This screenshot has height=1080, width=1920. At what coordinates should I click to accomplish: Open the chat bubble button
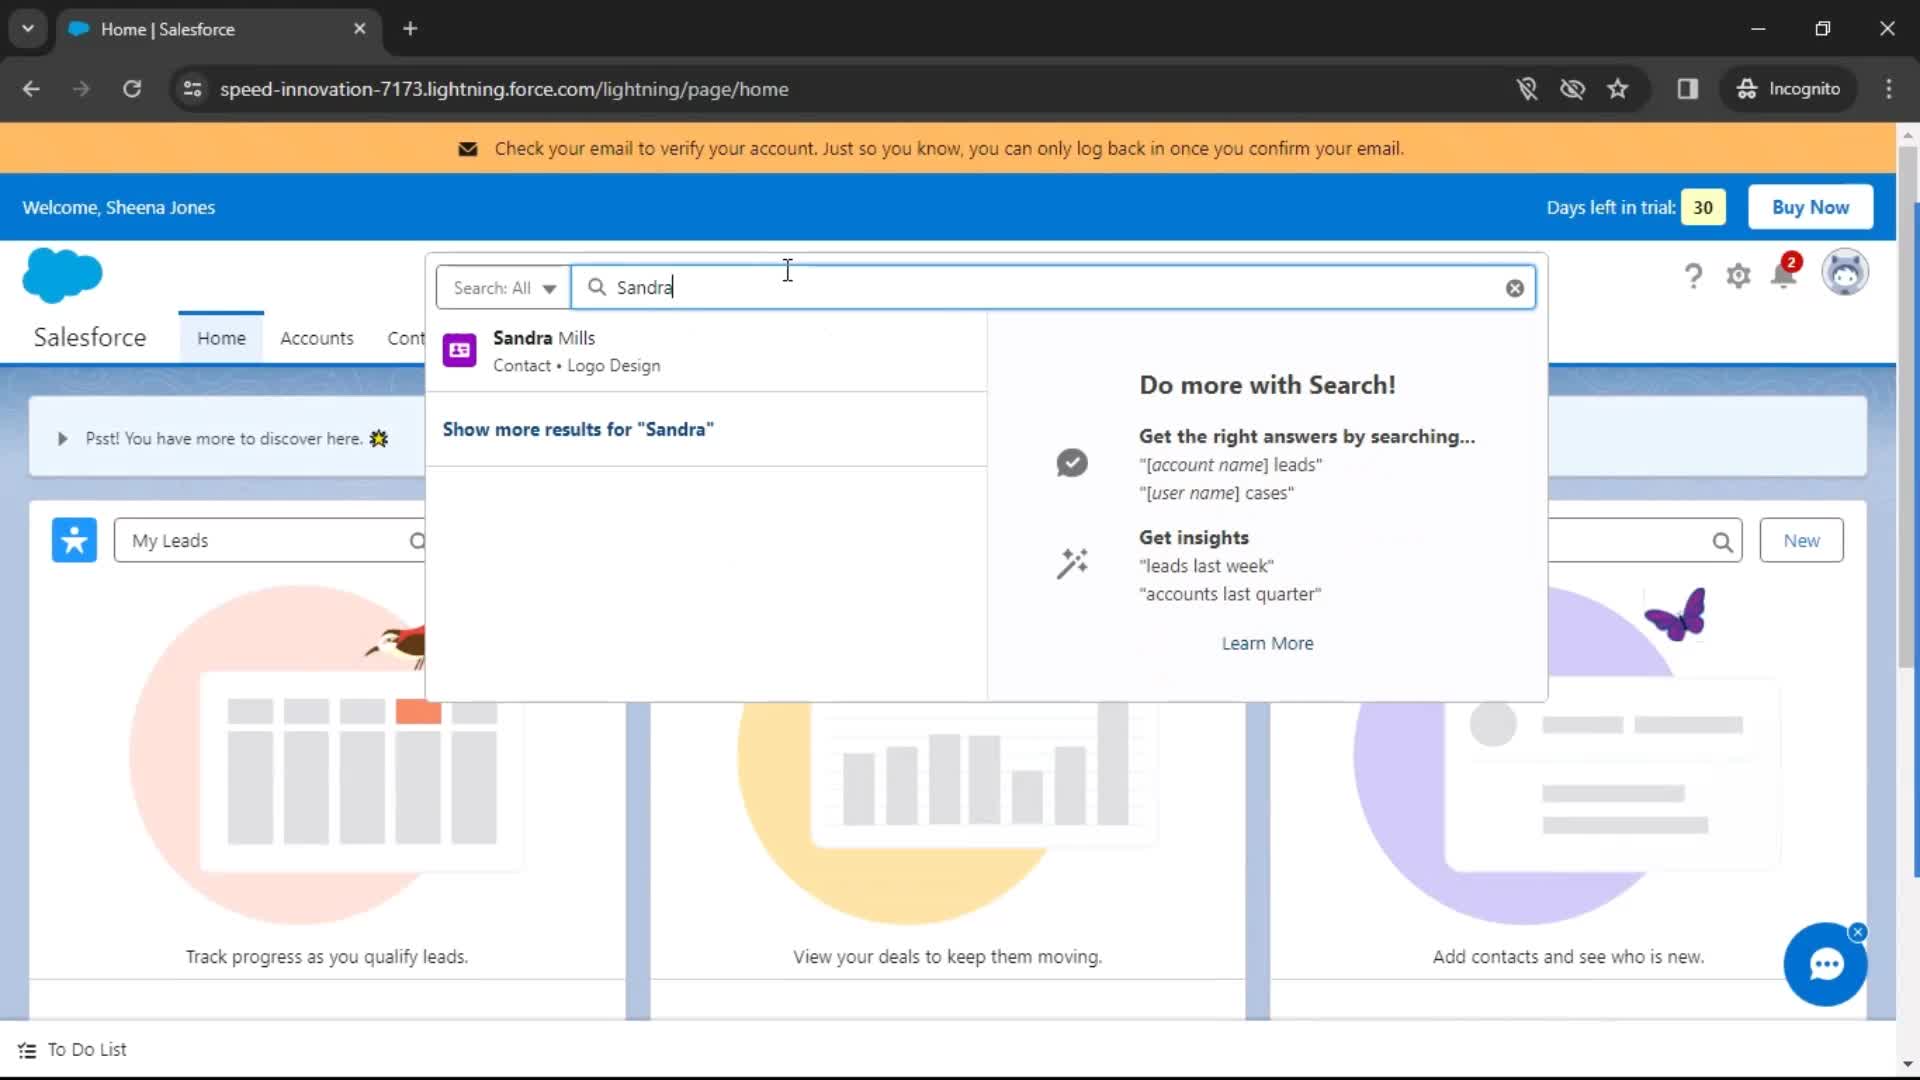point(1825,964)
